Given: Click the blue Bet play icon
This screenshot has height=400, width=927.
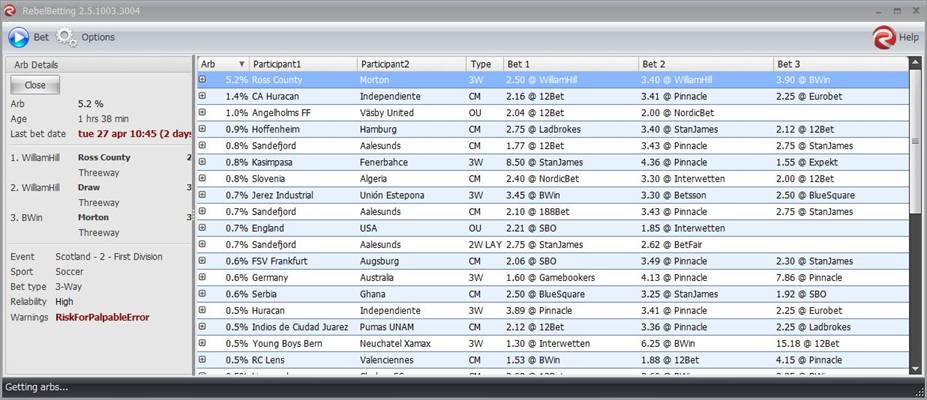Looking at the screenshot, I should point(19,37).
